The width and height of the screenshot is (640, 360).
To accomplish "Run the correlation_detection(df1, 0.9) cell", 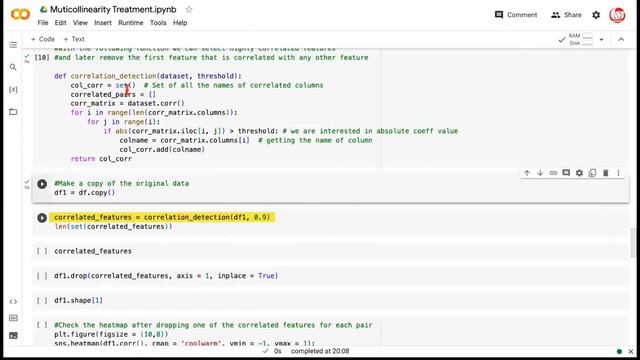I will click(42, 218).
